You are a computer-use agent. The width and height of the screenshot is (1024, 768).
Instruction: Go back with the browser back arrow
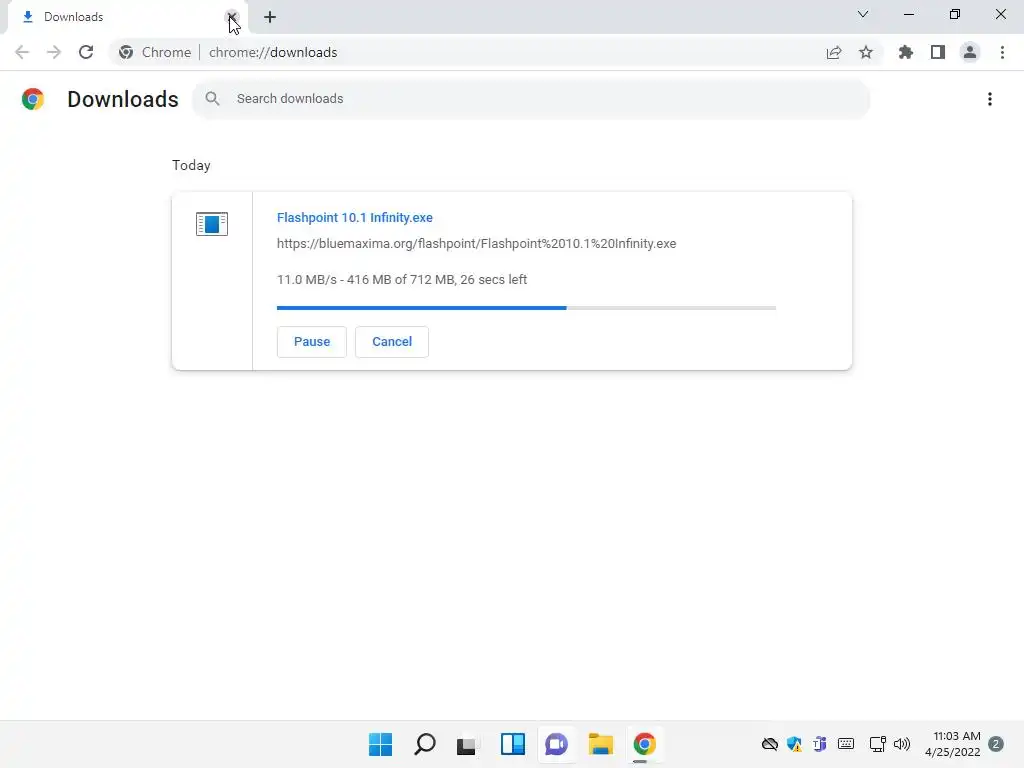22,52
